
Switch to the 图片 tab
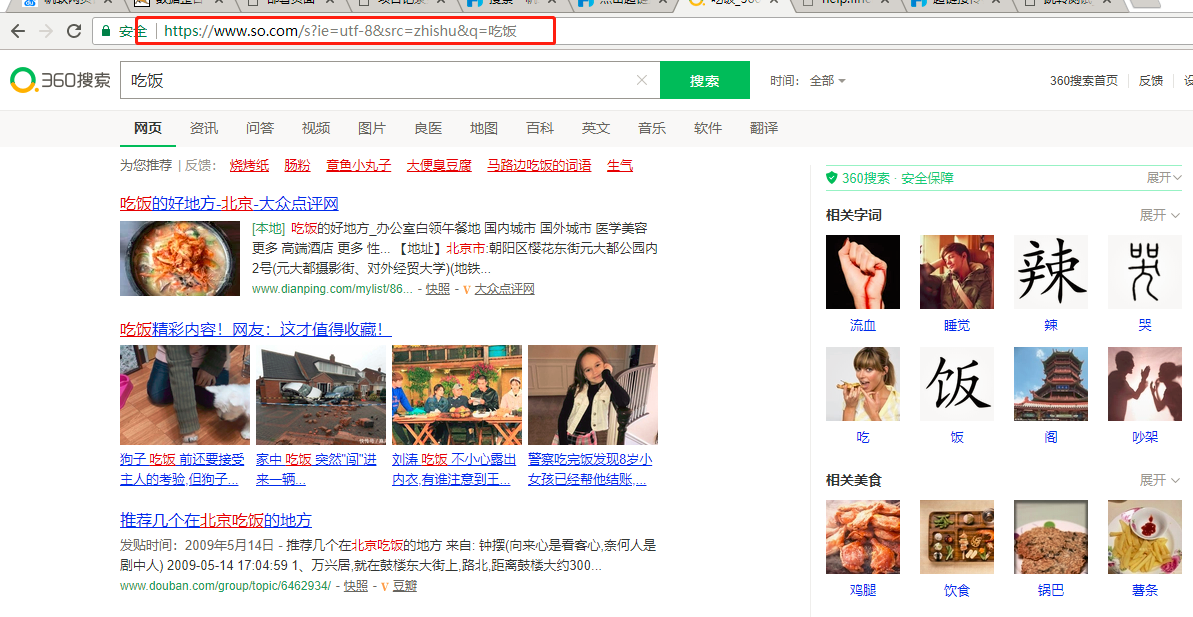pyautogui.click(x=372, y=128)
